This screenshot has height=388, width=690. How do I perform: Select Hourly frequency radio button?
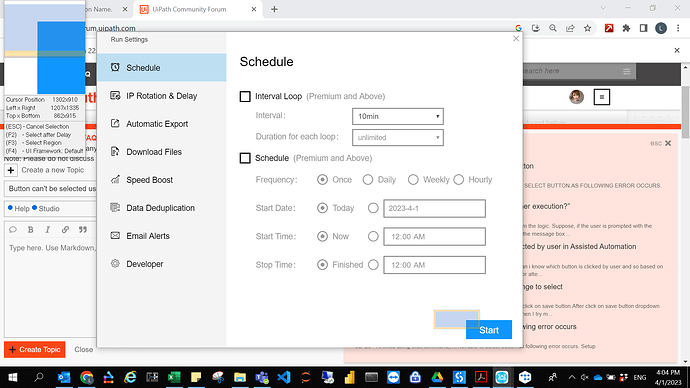pyautogui.click(x=459, y=179)
